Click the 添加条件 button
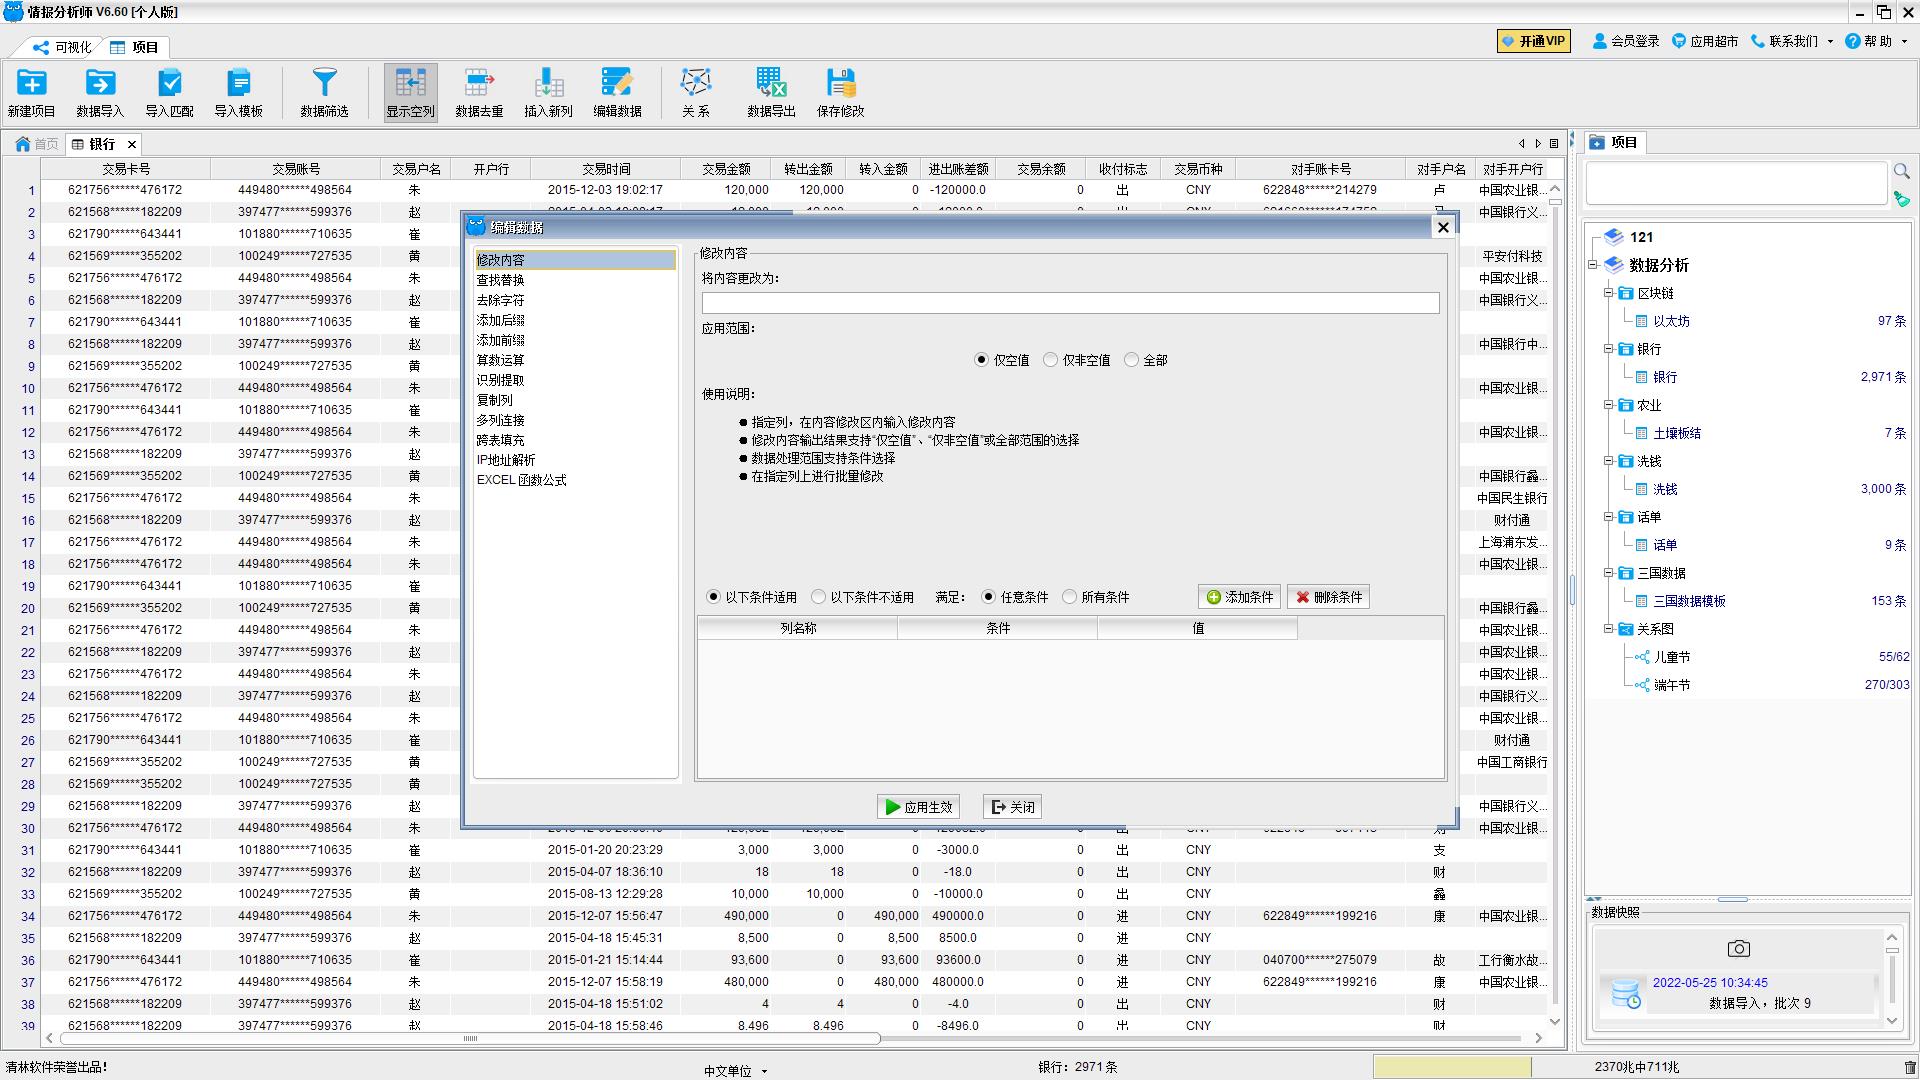The width and height of the screenshot is (1920, 1080). (x=1239, y=597)
